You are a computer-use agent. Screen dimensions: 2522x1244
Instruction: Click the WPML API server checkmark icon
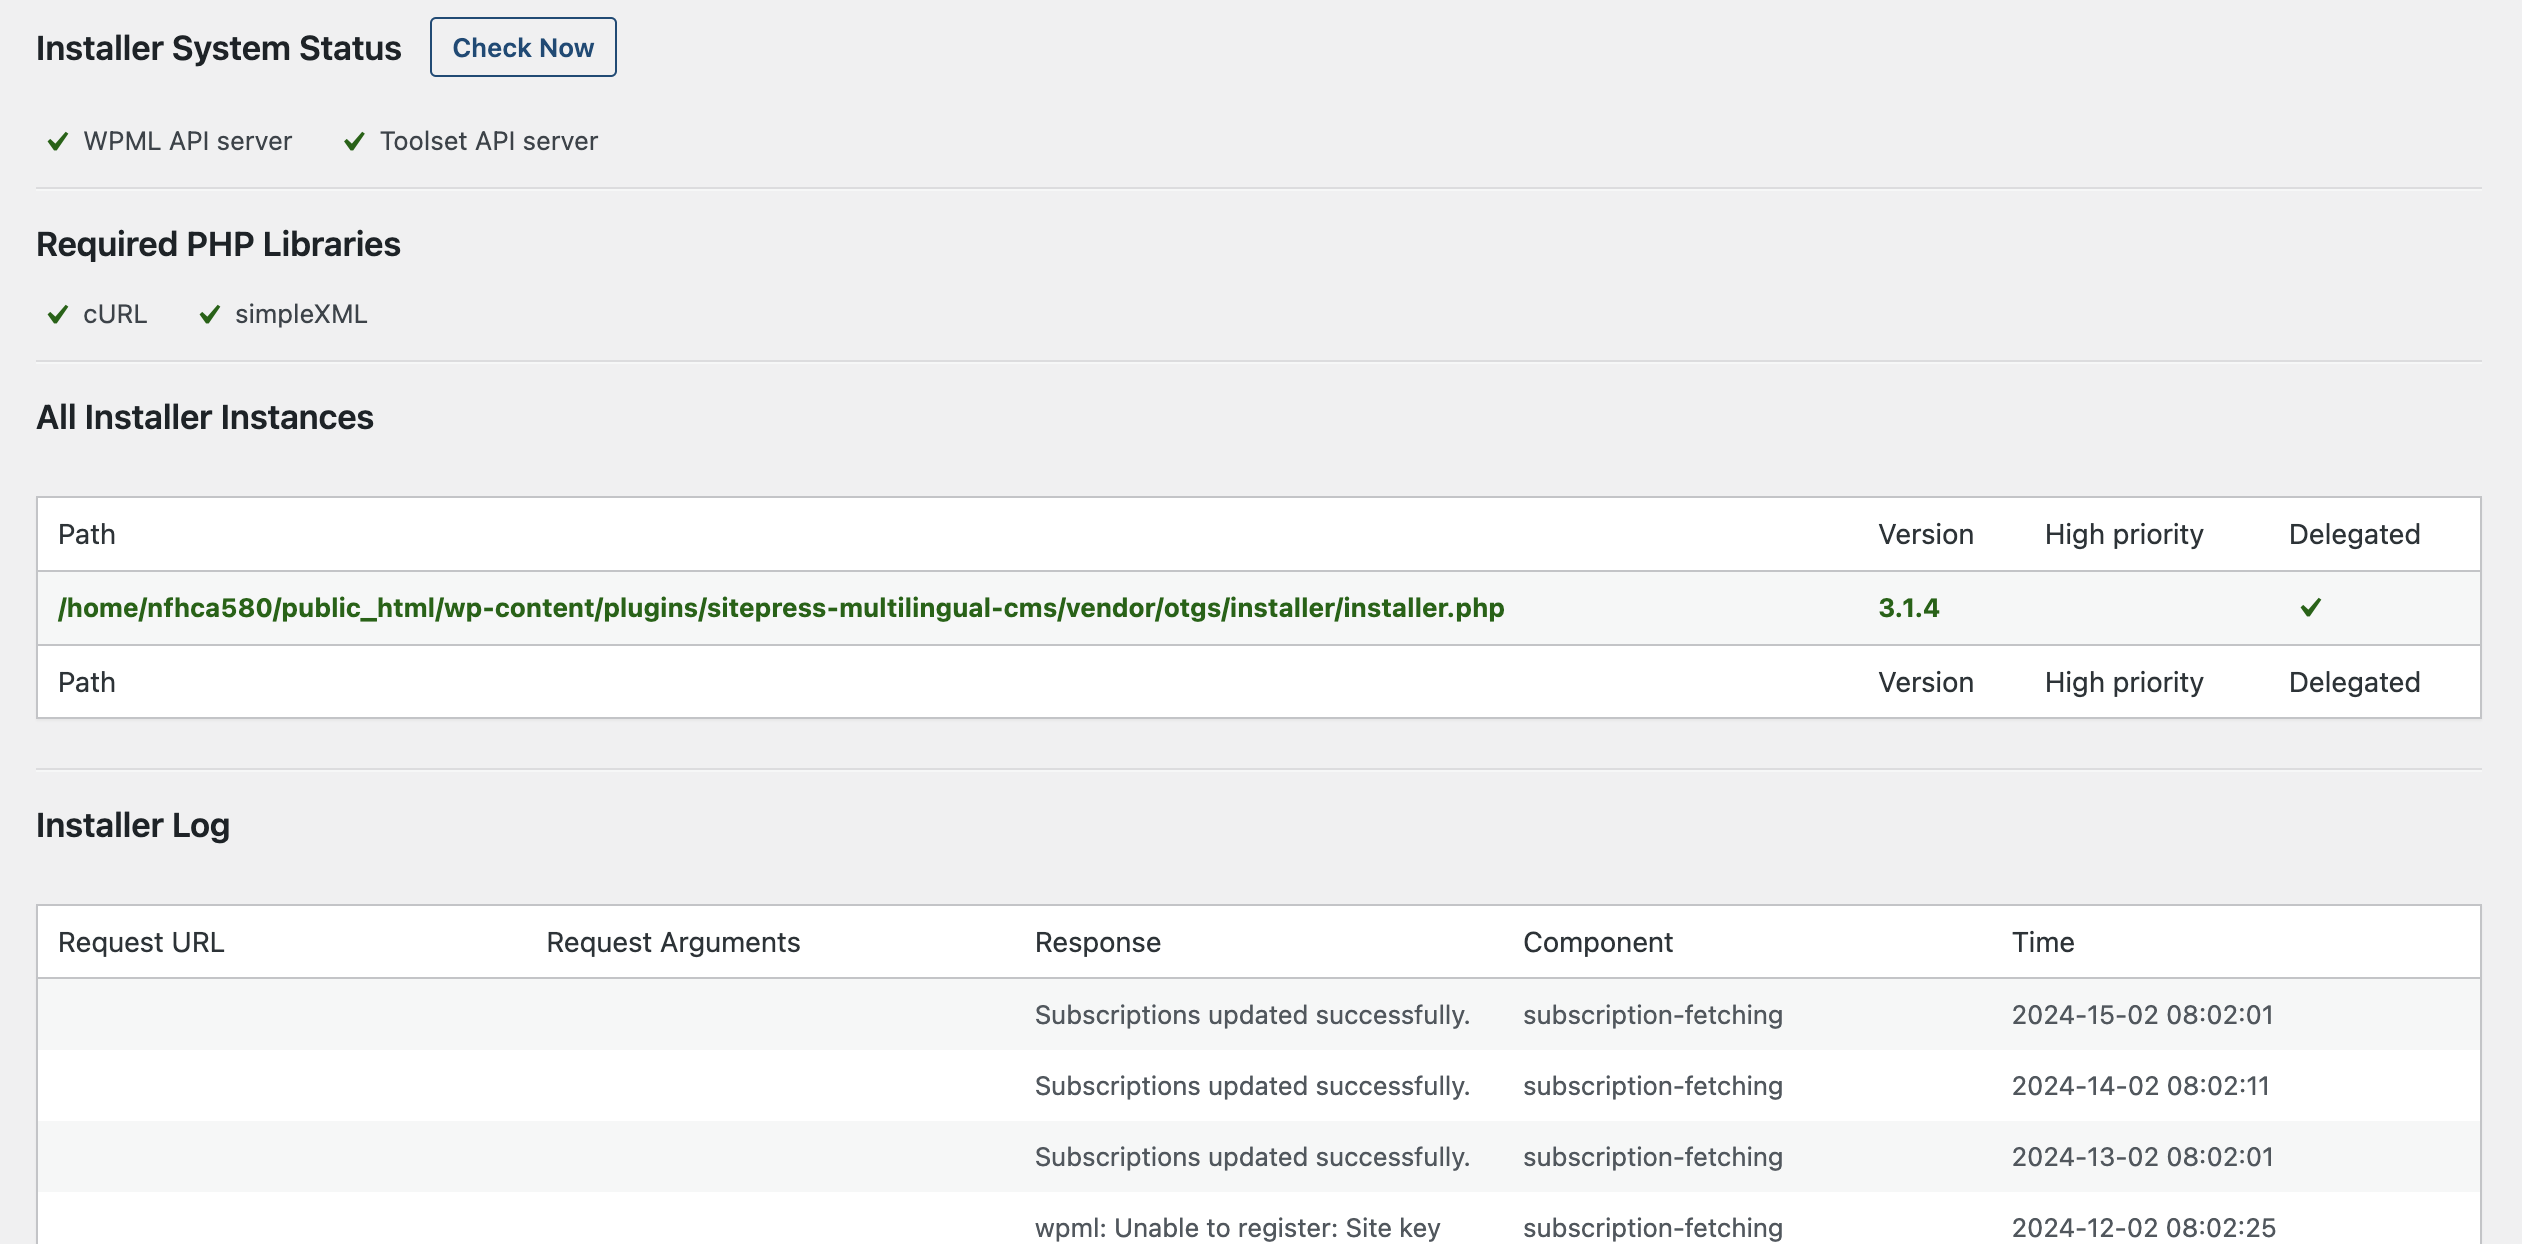tap(58, 141)
